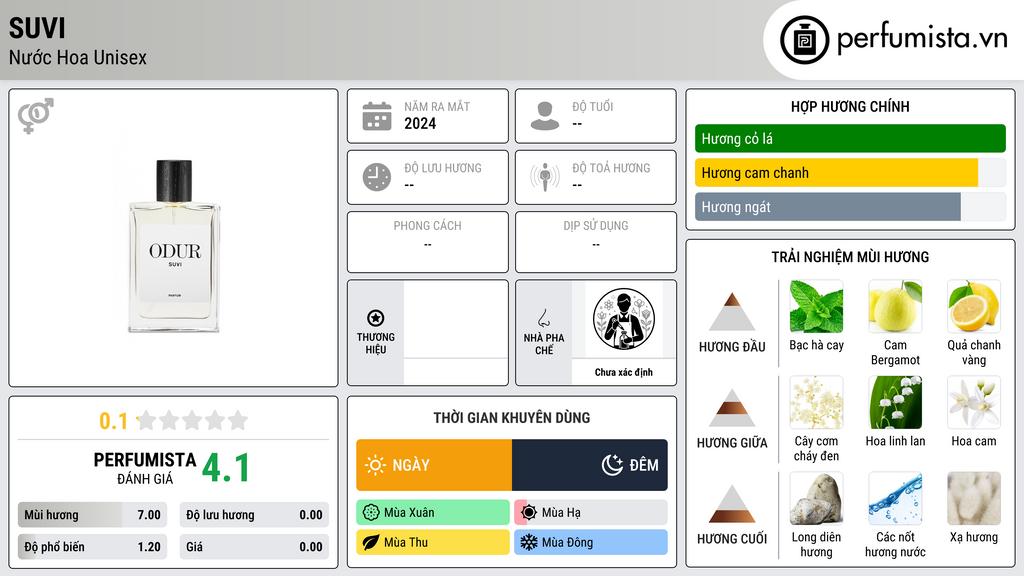Click the Dịp sử dụng info box
This screenshot has height=576, width=1024.
[596, 242]
